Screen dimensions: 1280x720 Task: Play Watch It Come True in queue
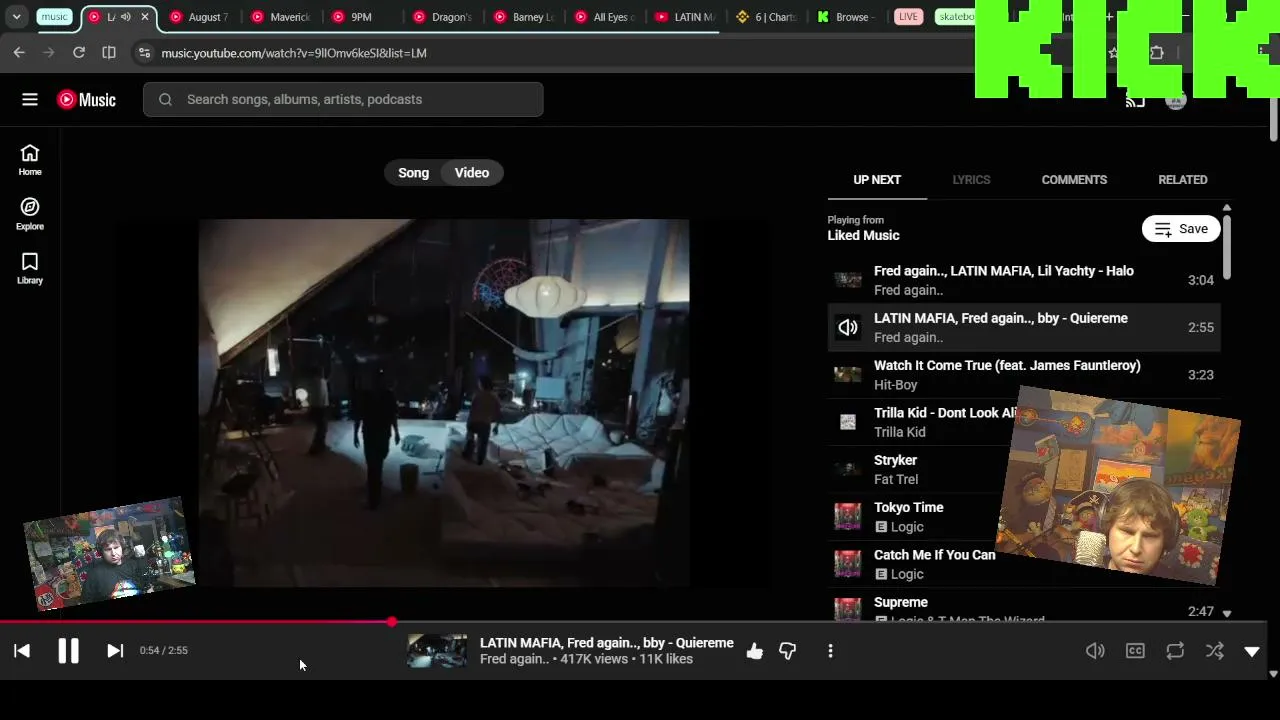coord(1024,375)
